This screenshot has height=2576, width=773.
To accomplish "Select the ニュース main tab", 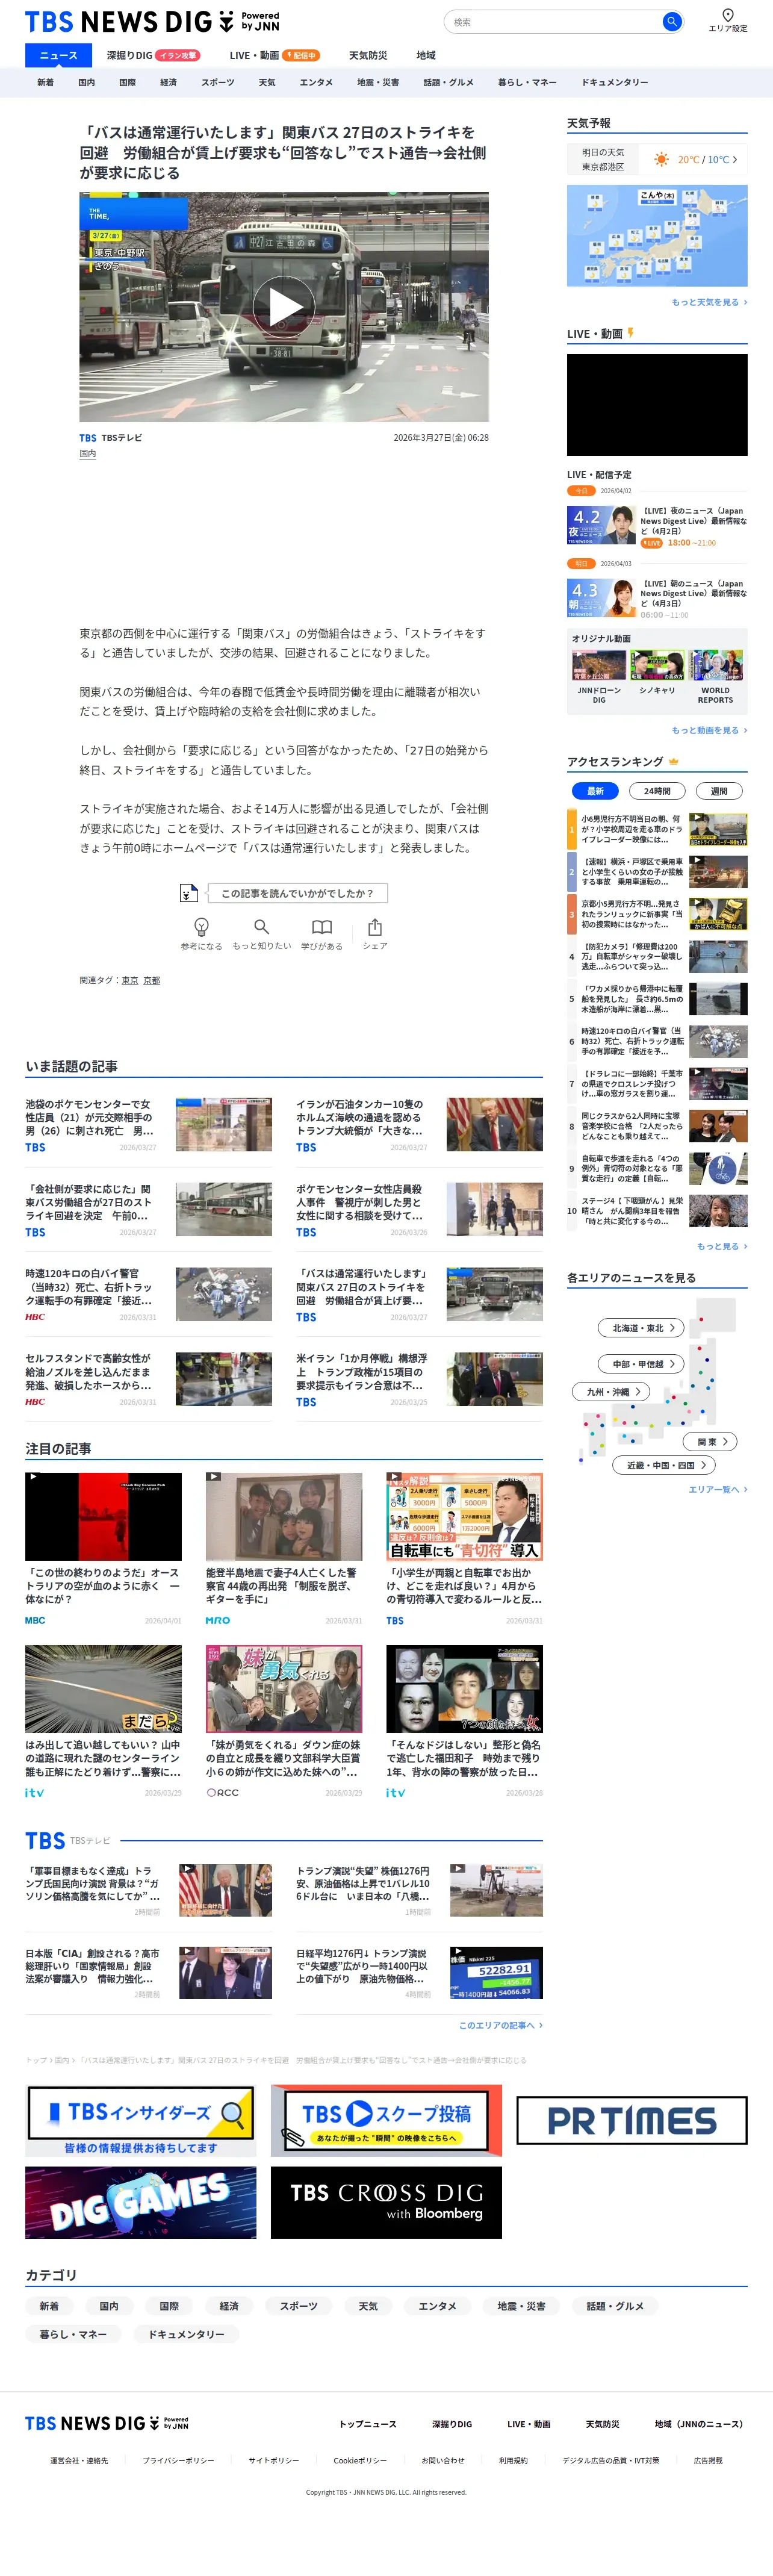I will 58,55.
